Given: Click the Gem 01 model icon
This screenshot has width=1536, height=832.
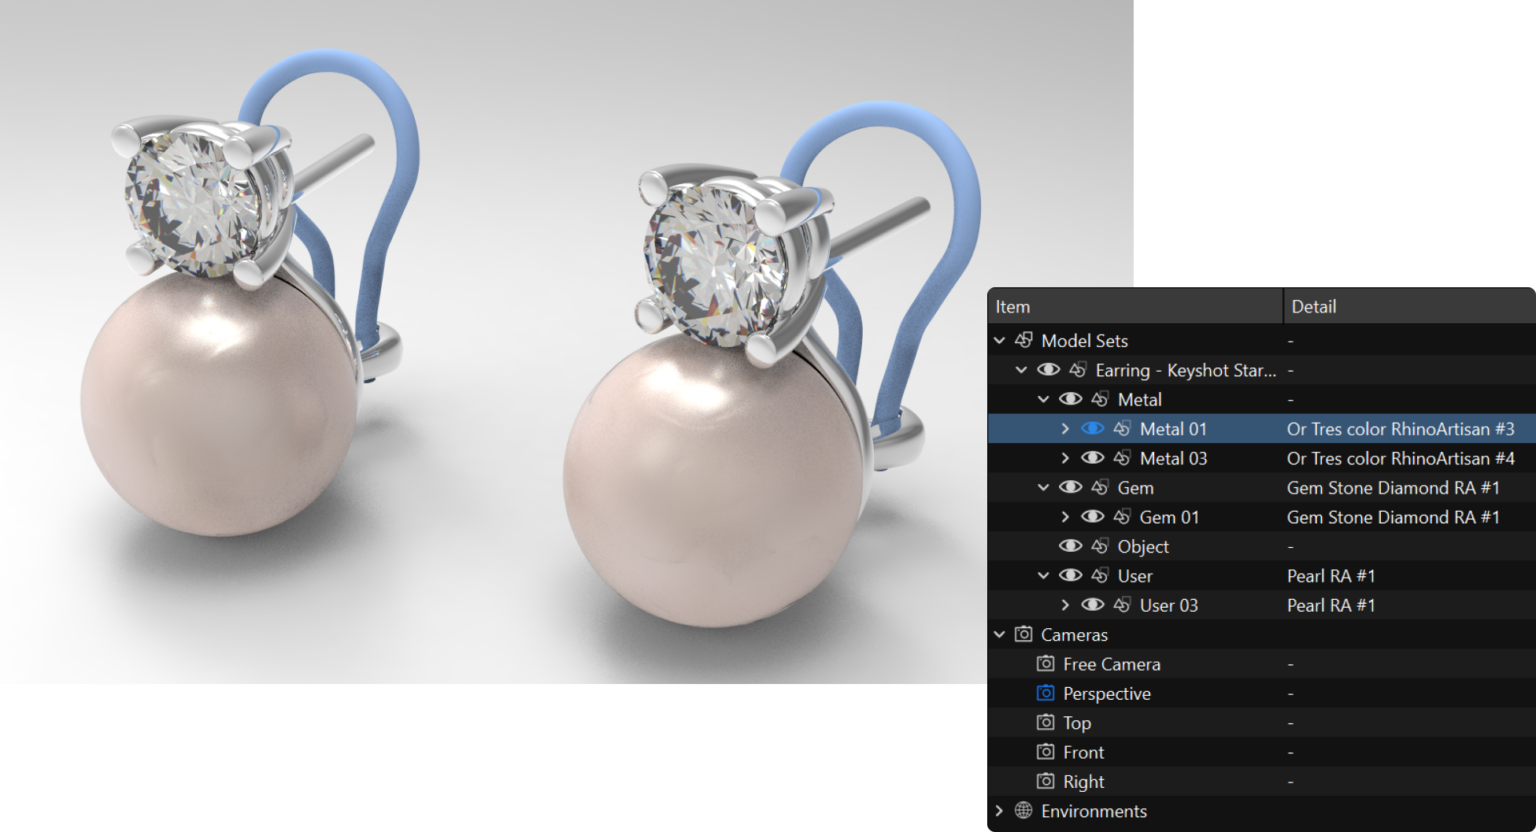Looking at the screenshot, I should (1122, 517).
